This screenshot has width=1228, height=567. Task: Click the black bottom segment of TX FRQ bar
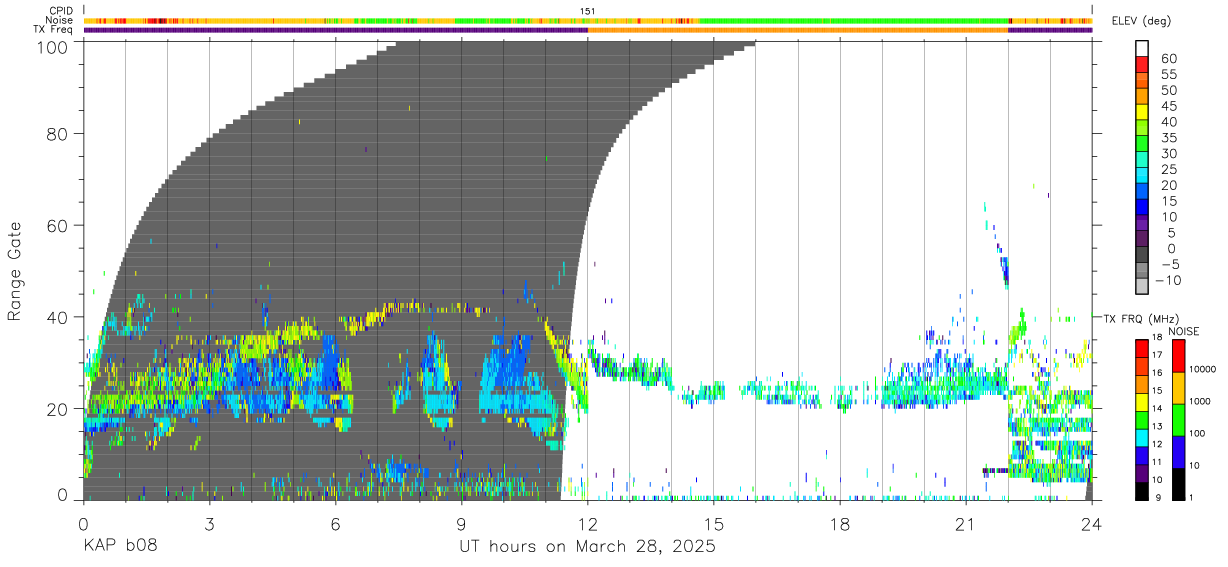coord(1141,492)
